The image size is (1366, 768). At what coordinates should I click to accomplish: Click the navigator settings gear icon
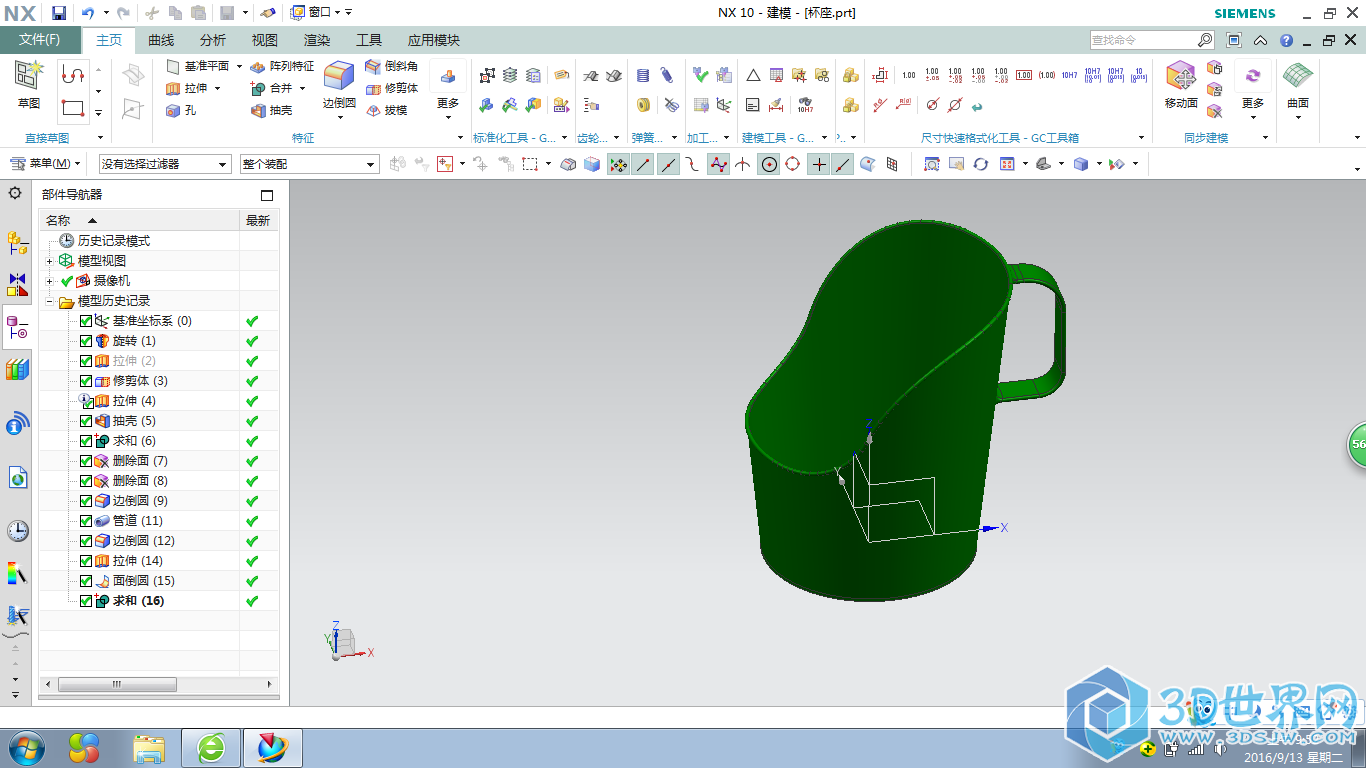coord(15,193)
